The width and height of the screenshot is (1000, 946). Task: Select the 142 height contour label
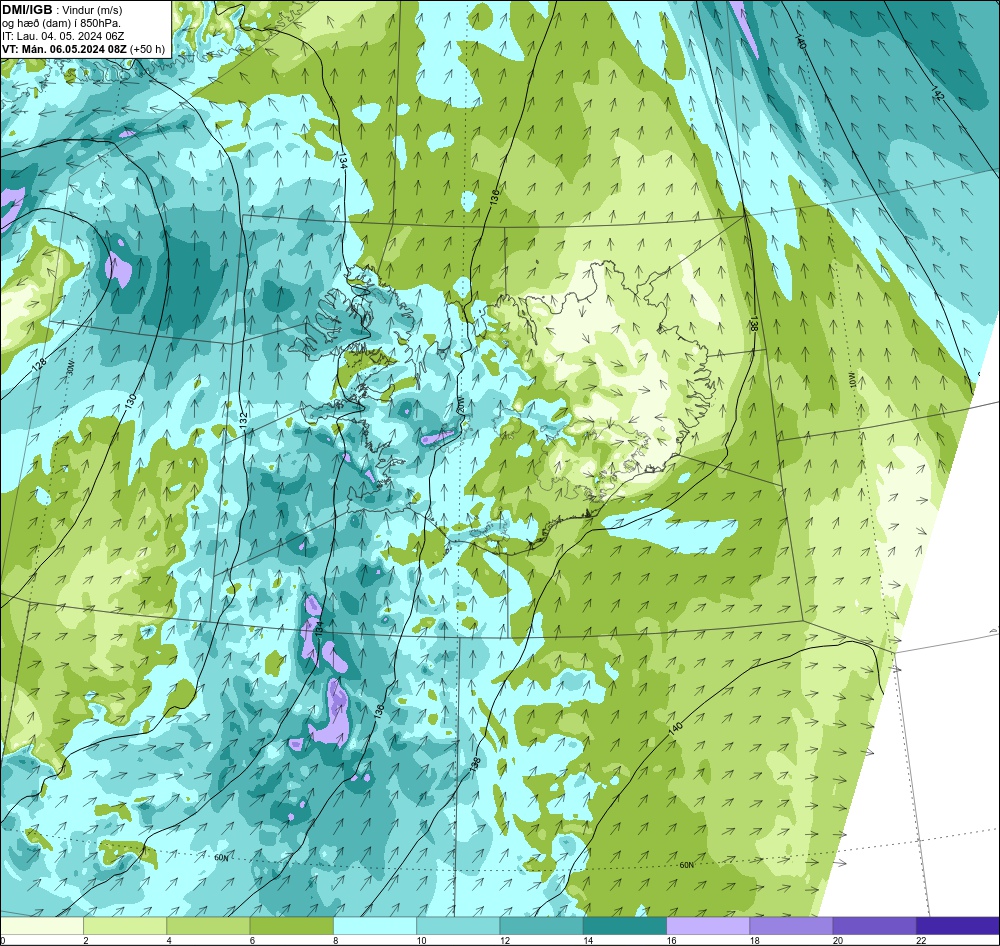tap(938, 93)
